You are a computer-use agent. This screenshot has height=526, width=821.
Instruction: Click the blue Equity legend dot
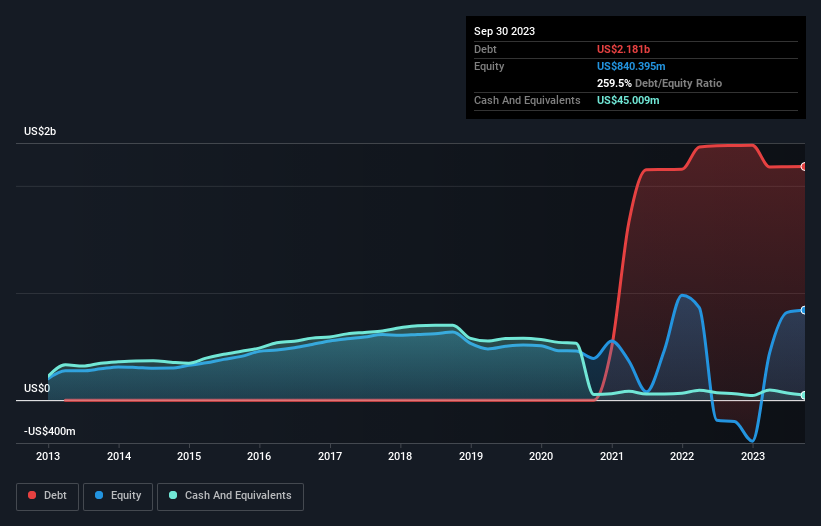click(99, 495)
